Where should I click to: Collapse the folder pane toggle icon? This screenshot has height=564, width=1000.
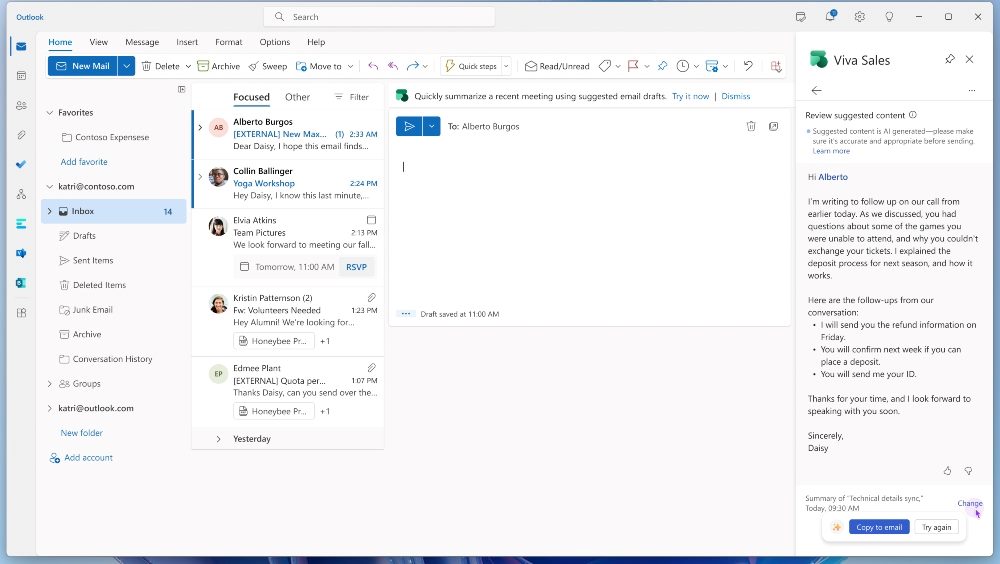[182, 89]
